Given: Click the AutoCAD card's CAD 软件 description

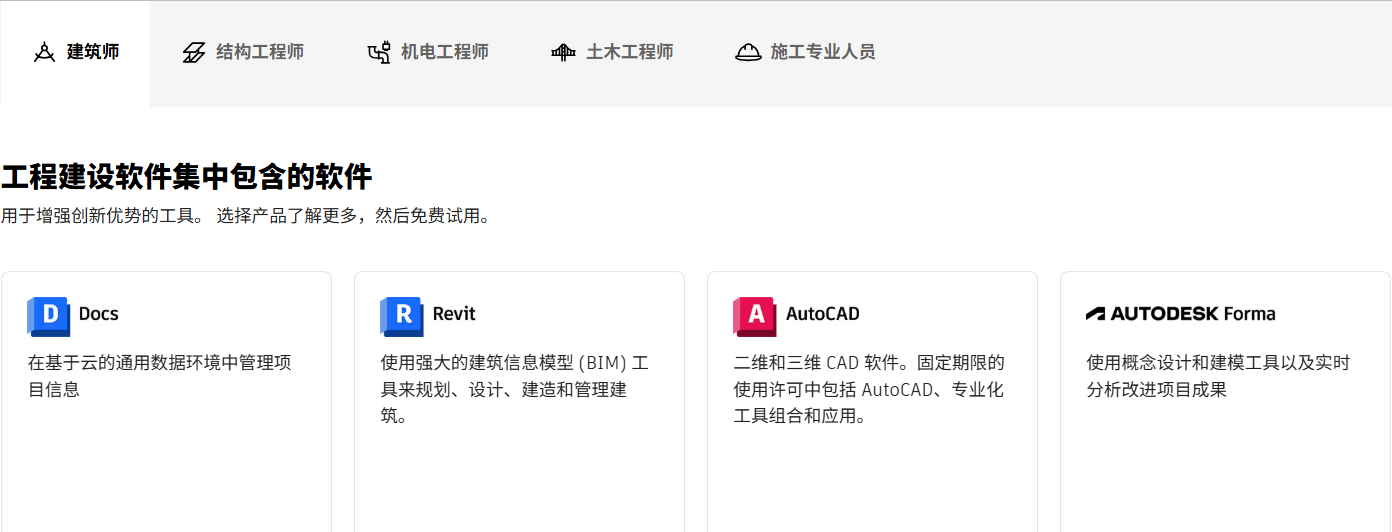Looking at the screenshot, I should tap(868, 389).
